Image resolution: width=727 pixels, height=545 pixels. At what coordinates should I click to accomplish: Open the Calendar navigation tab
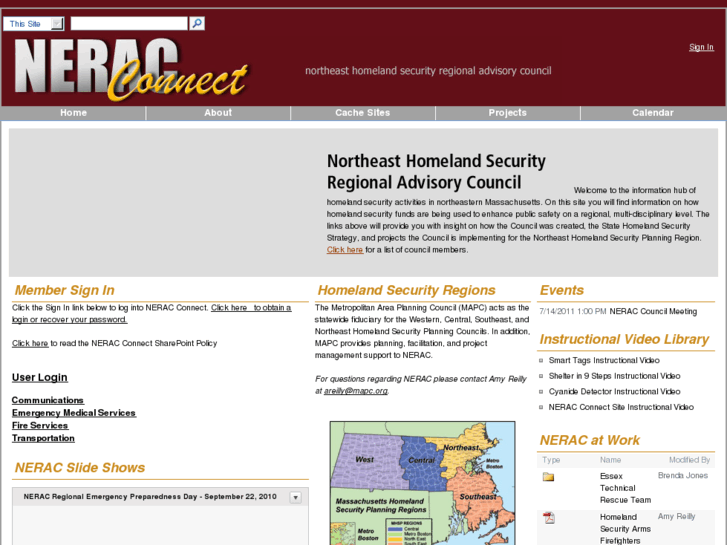pyautogui.click(x=653, y=113)
